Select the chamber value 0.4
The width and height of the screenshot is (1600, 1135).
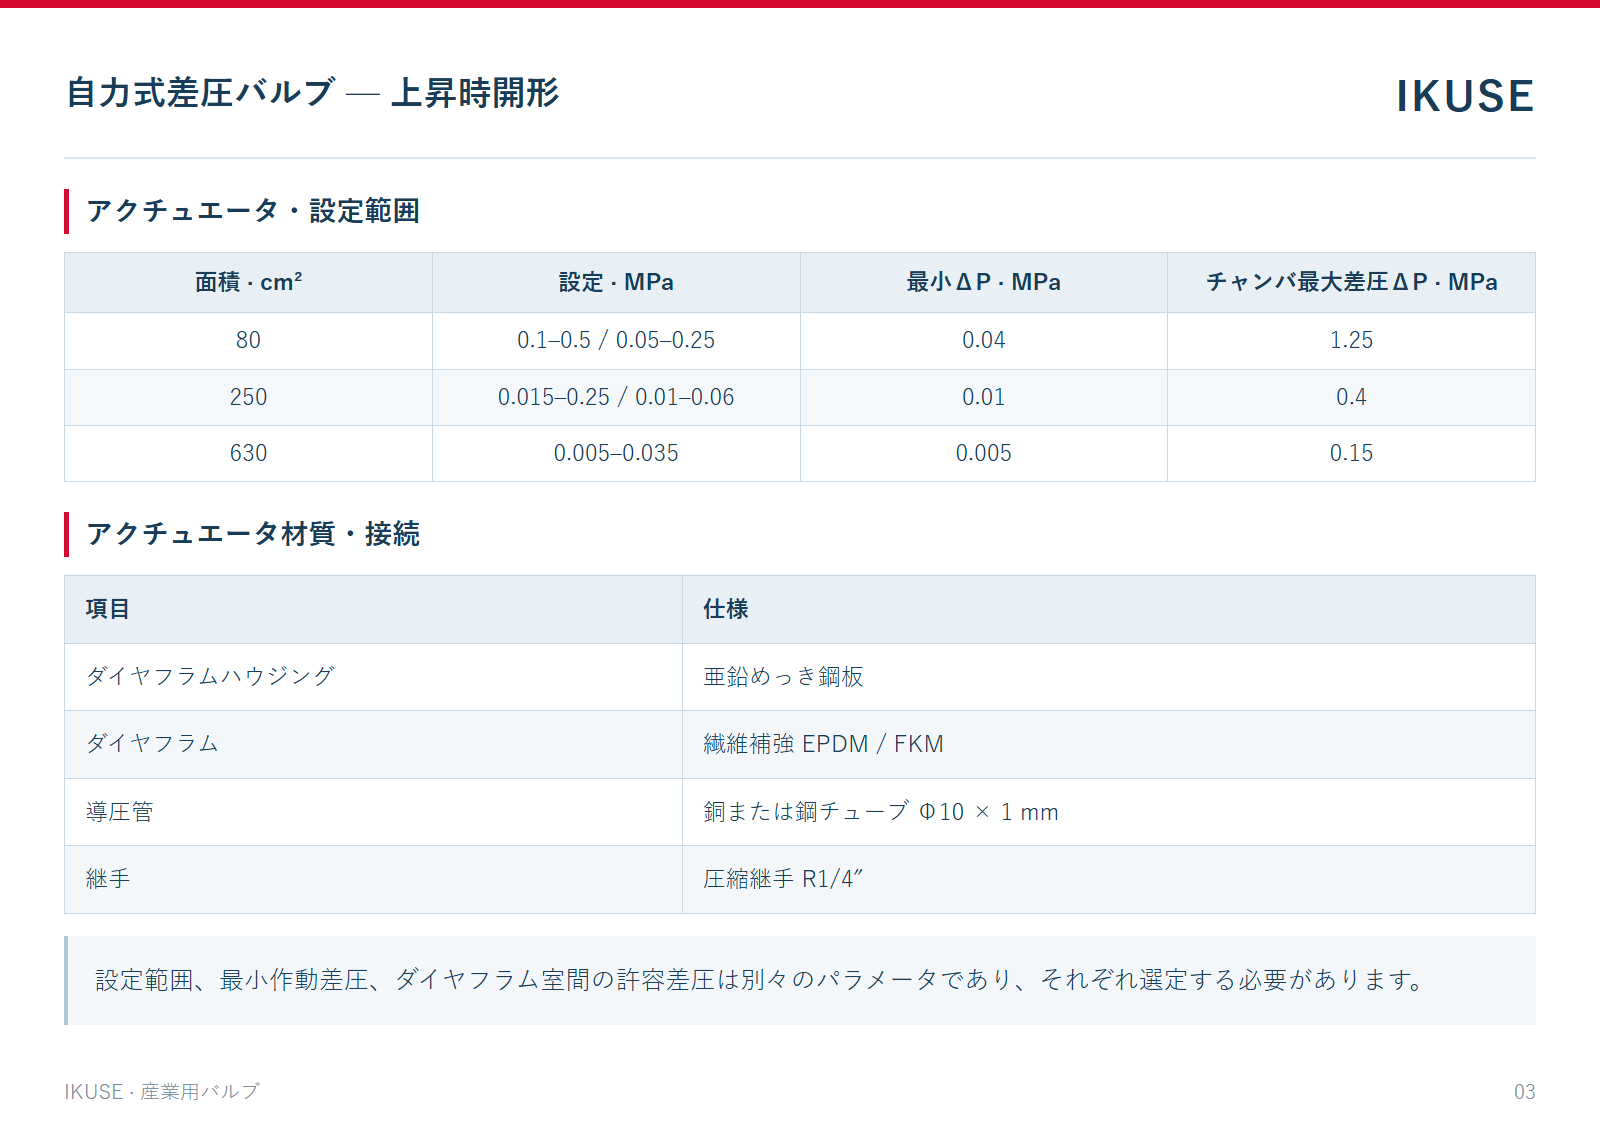click(x=1352, y=397)
